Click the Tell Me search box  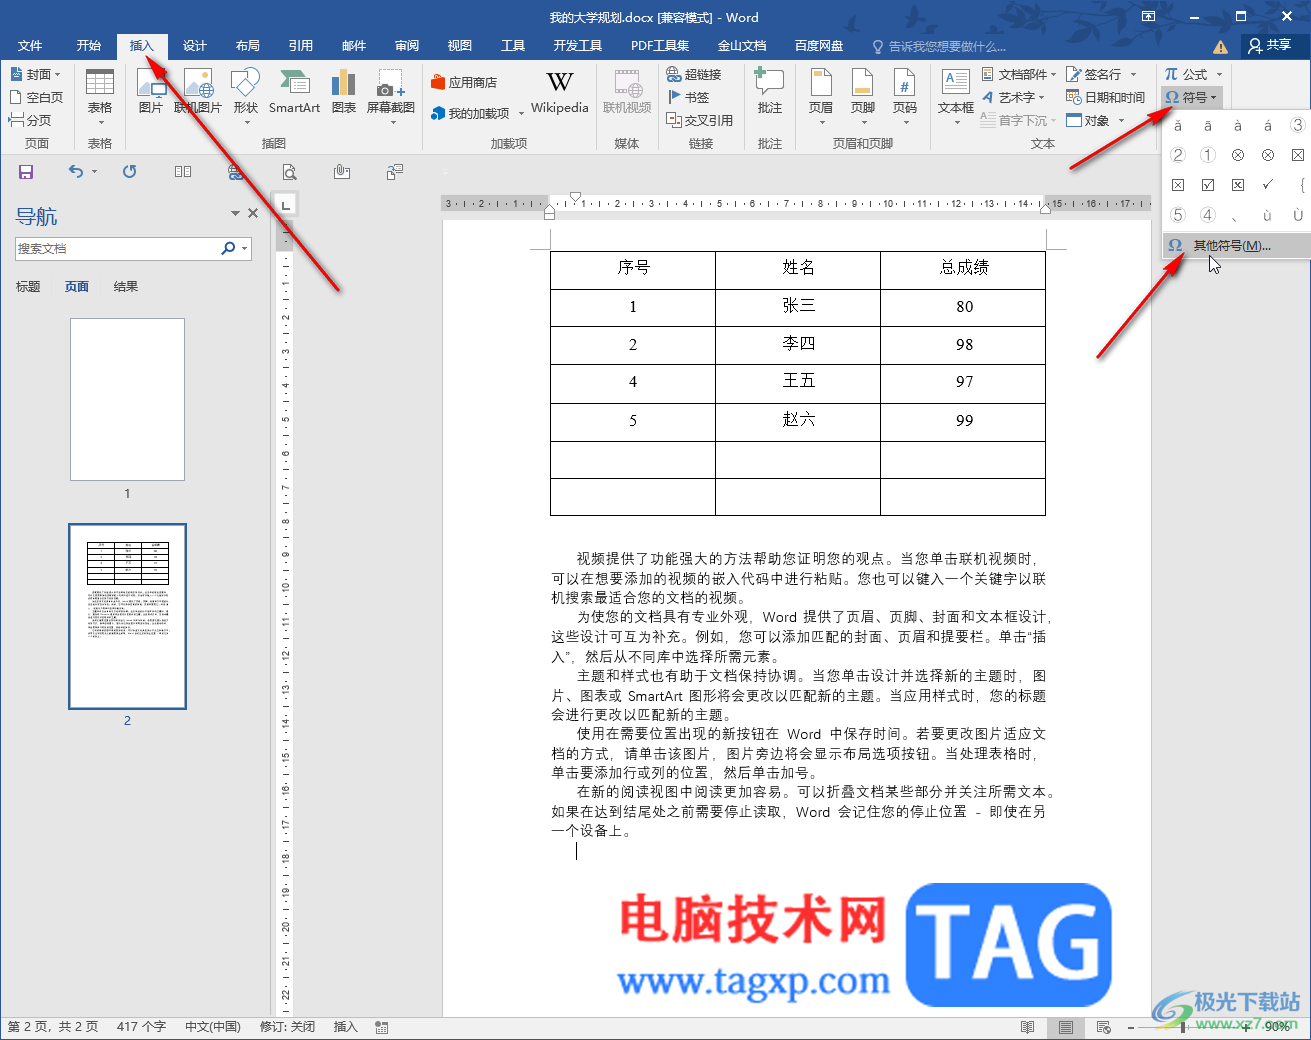[940, 46]
